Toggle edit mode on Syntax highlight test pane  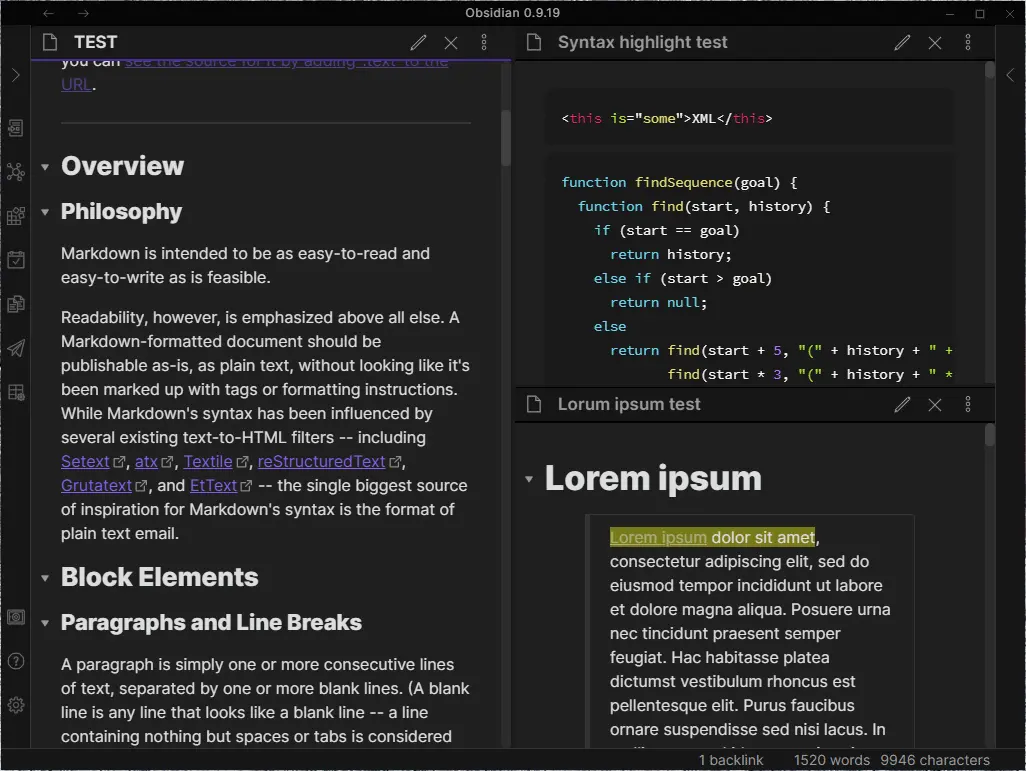[x=902, y=42]
